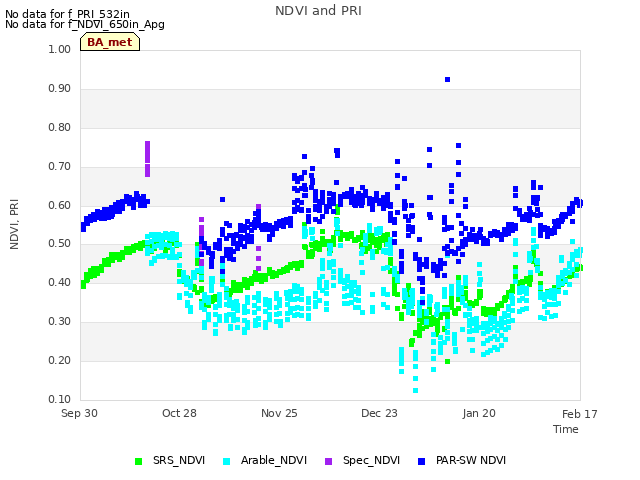Click the 0.90 y-axis tick label

tap(60, 89)
